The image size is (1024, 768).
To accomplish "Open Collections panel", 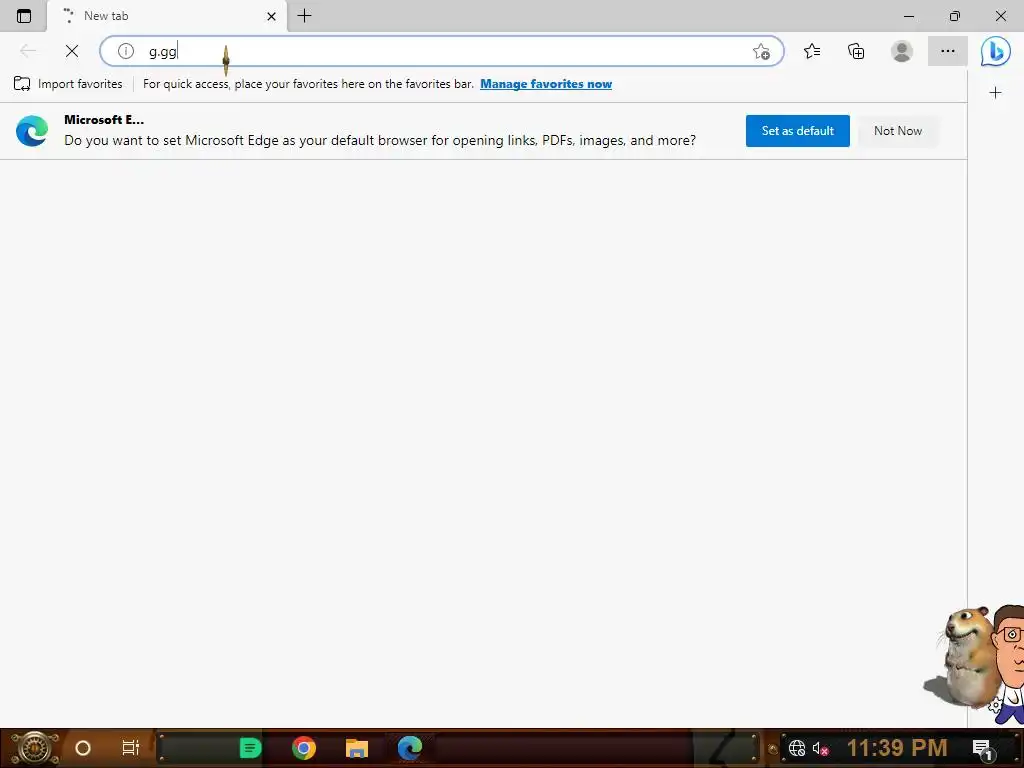I will pyautogui.click(x=856, y=51).
